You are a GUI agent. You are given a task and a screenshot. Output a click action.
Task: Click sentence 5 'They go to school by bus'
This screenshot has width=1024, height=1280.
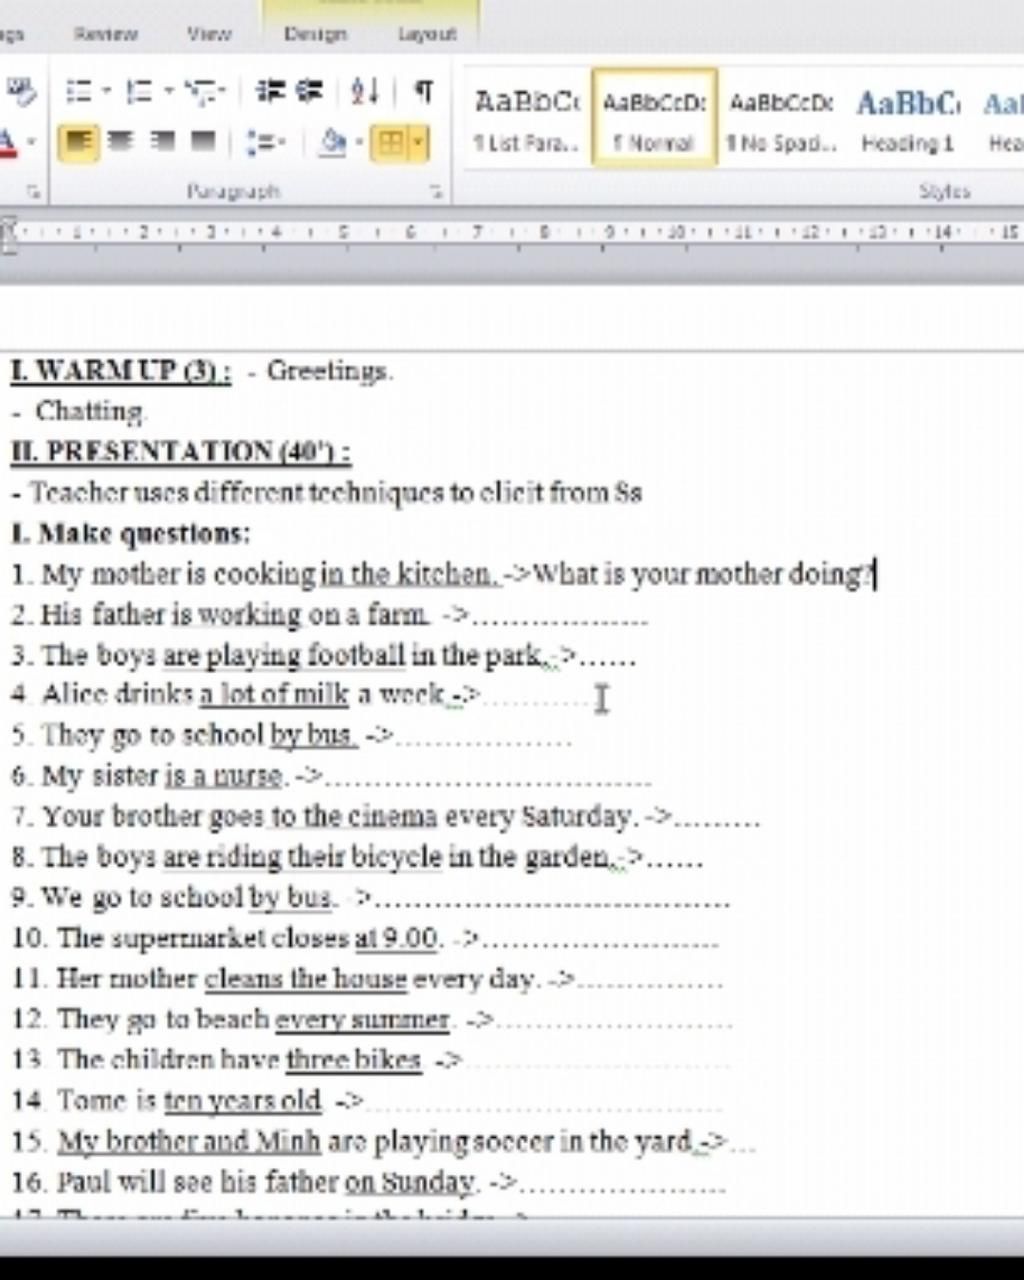point(291,736)
